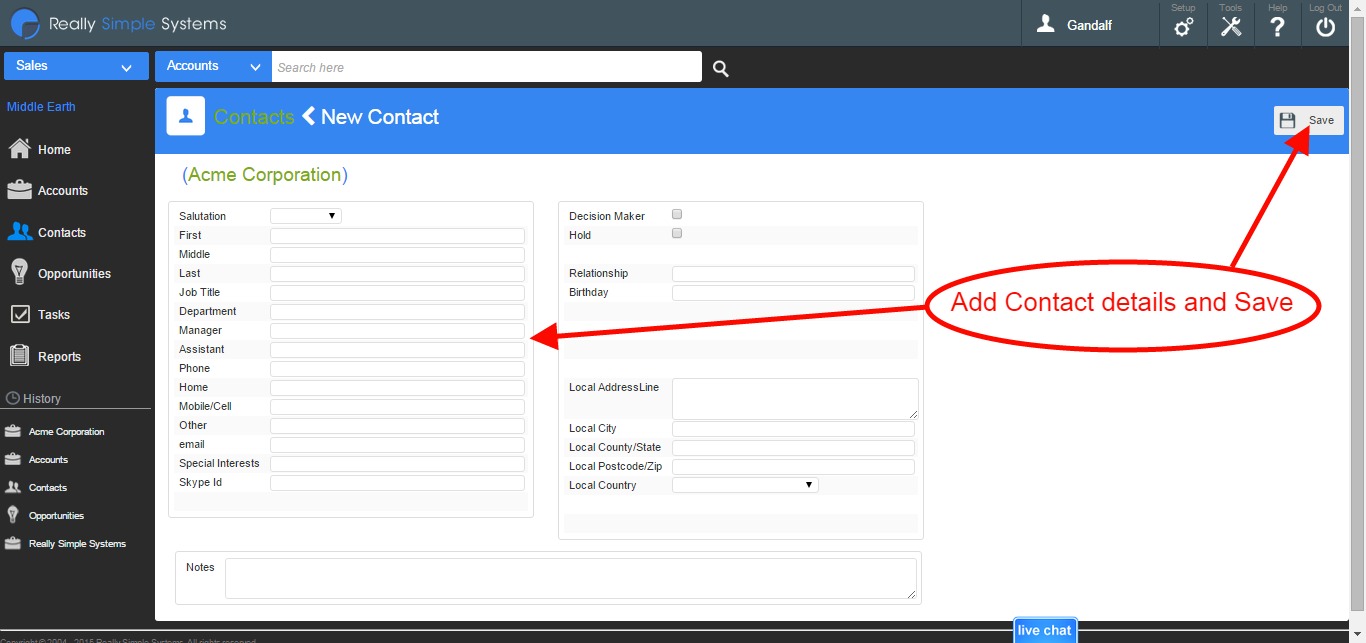Open Acme Corporation from History list
This screenshot has width=1366, height=643.
tap(55, 432)
